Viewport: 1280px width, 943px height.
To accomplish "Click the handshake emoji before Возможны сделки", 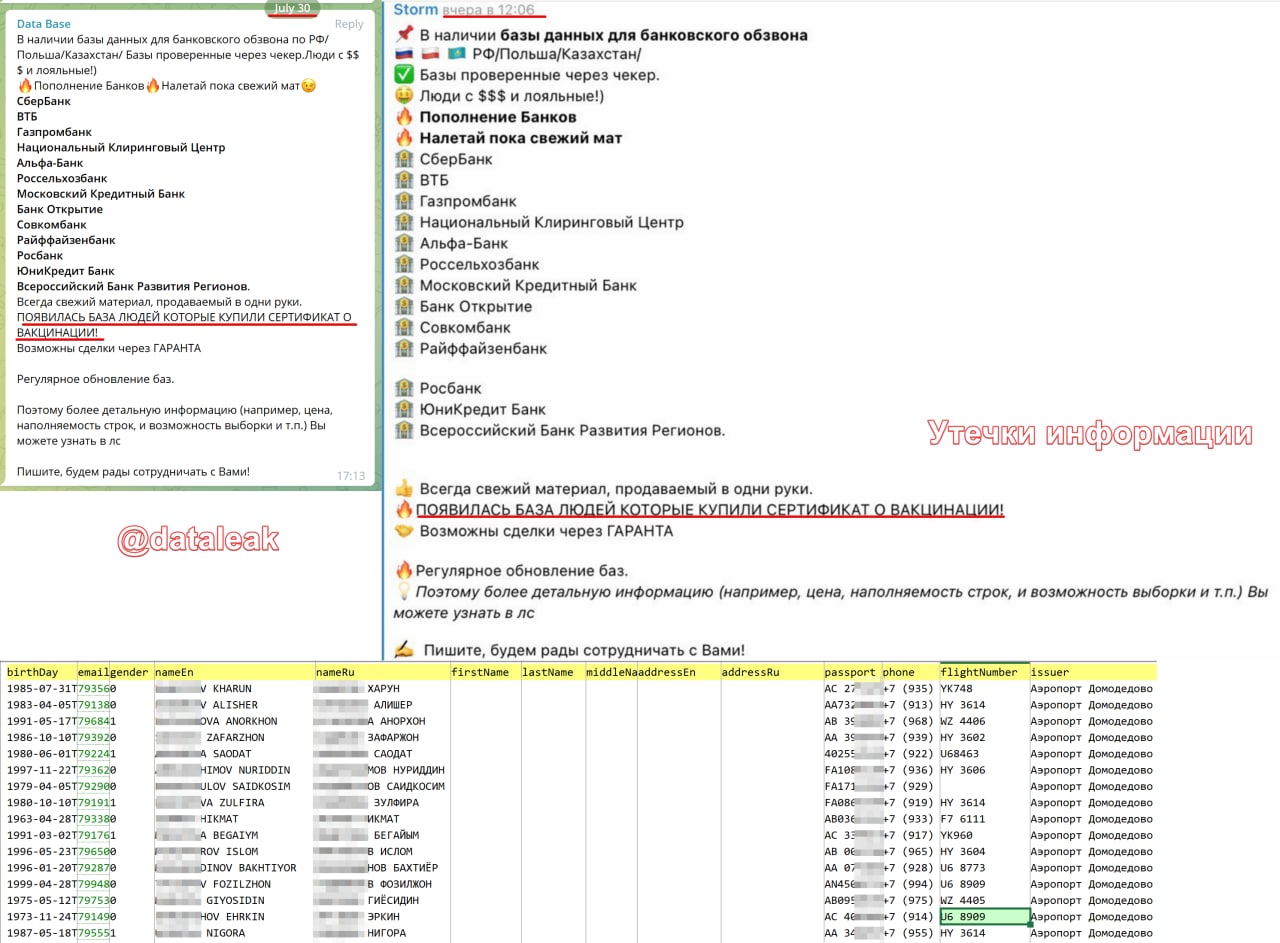I will 404,531.
